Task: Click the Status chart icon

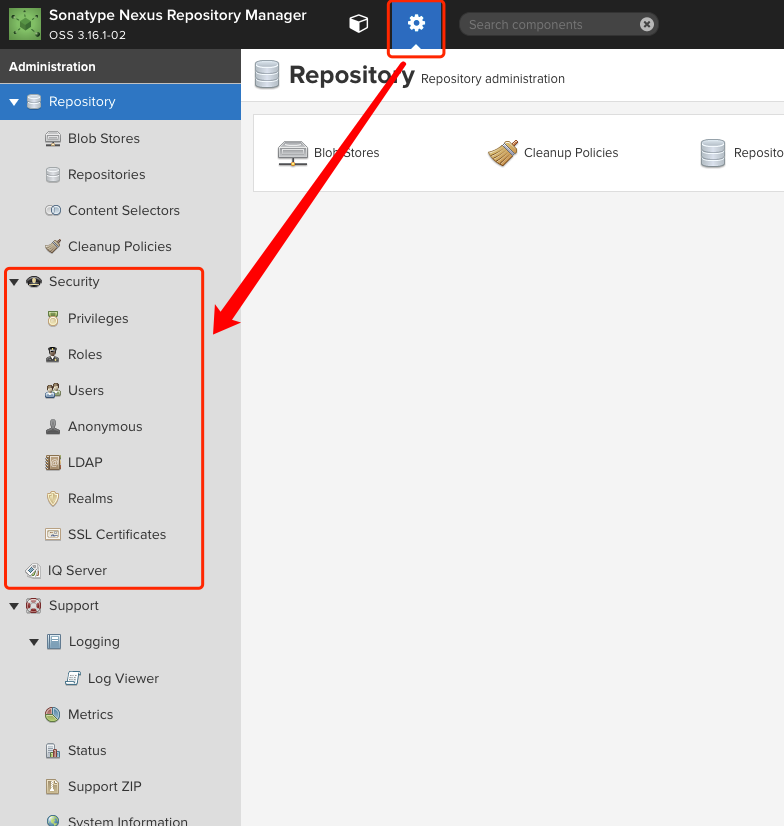Action: click(53, 750)
